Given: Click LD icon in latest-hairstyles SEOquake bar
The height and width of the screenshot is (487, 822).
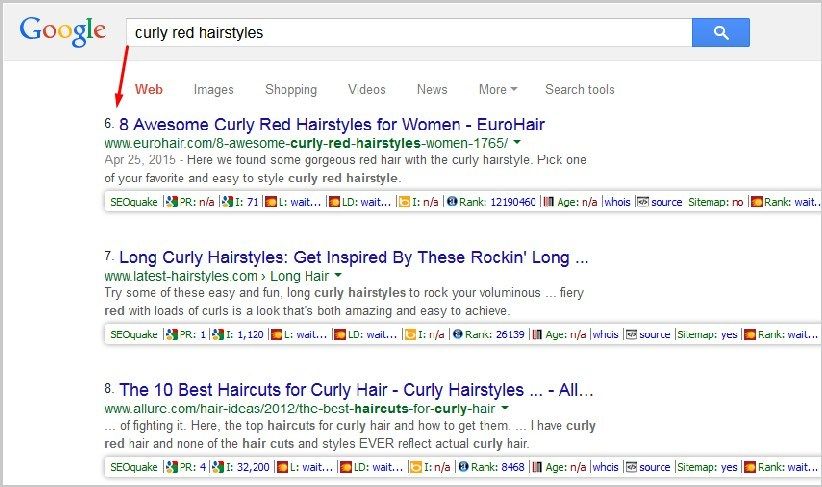Looking at the screenshot, I should click(x=340, y=334).
